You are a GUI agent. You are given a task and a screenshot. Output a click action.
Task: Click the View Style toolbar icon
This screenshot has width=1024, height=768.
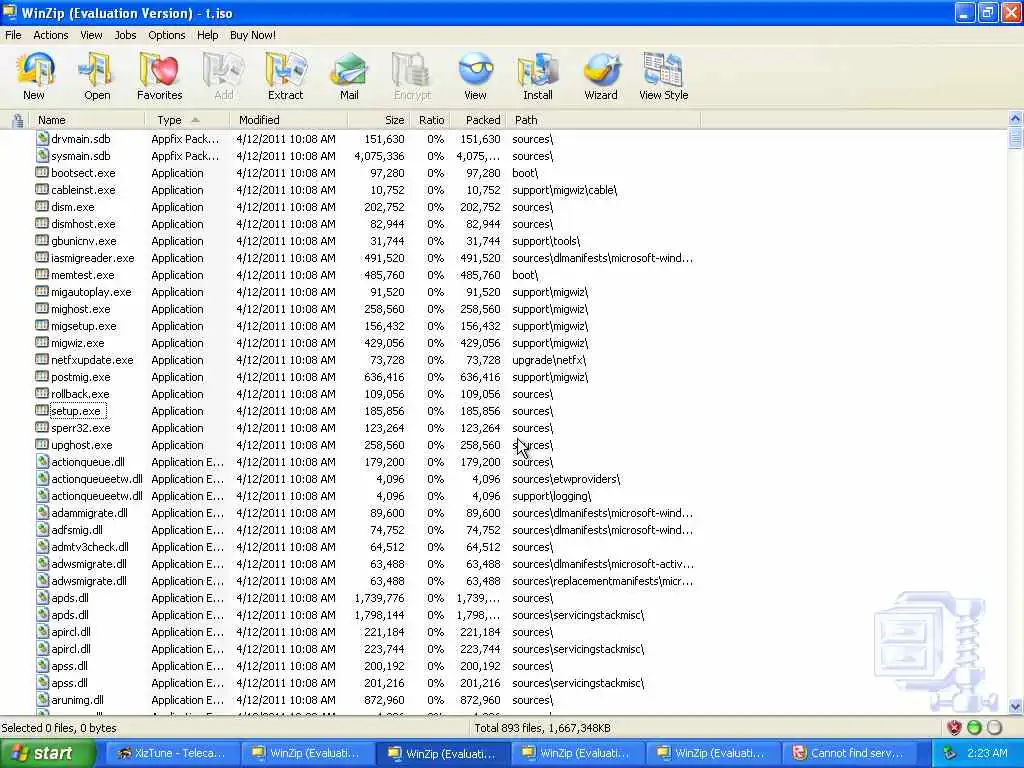click(x=664, y=76)
